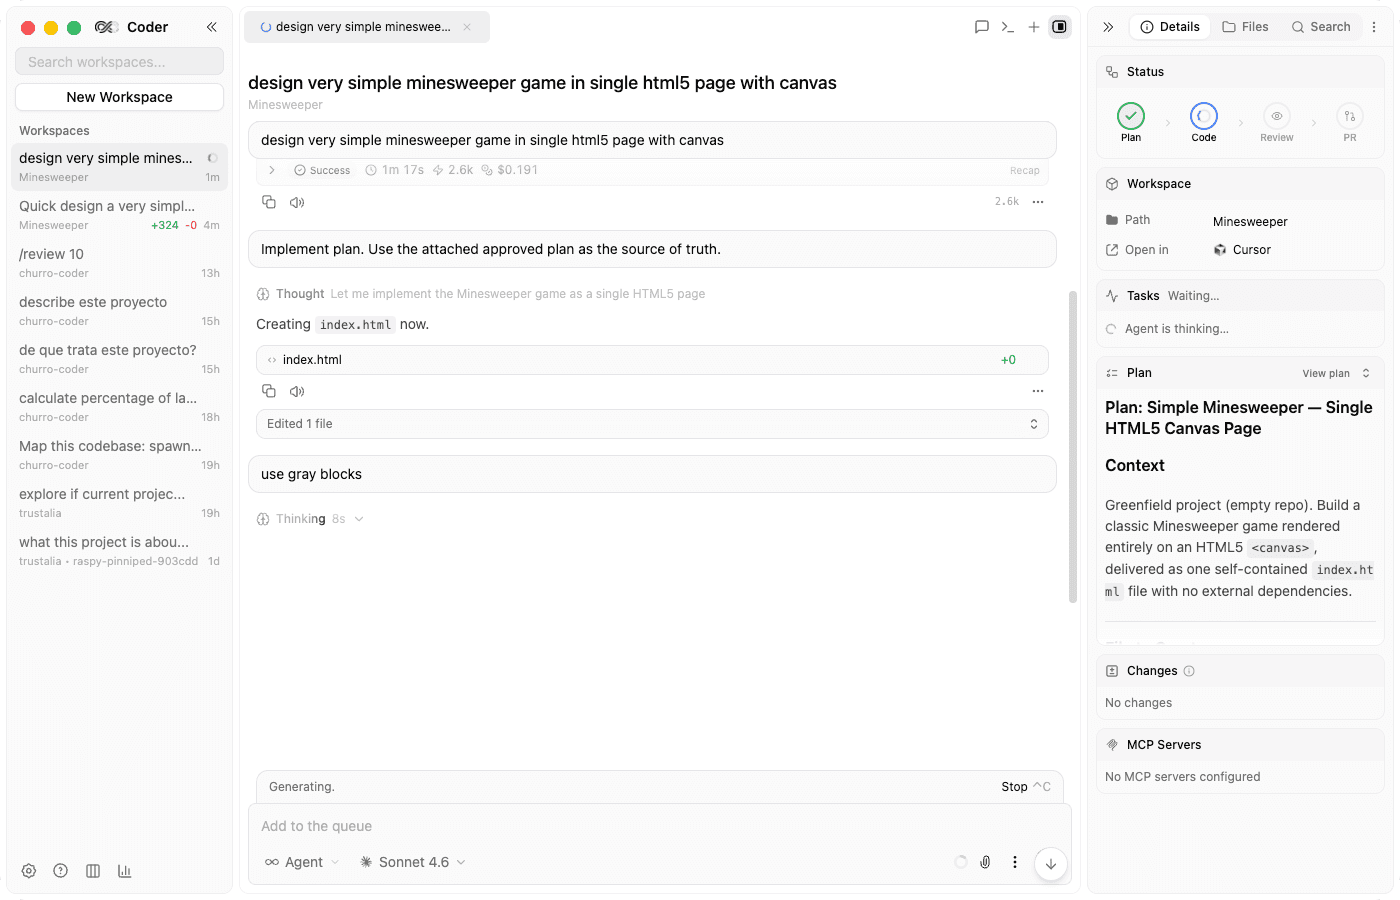Open usage statistics chart icon

click(125, 871)
